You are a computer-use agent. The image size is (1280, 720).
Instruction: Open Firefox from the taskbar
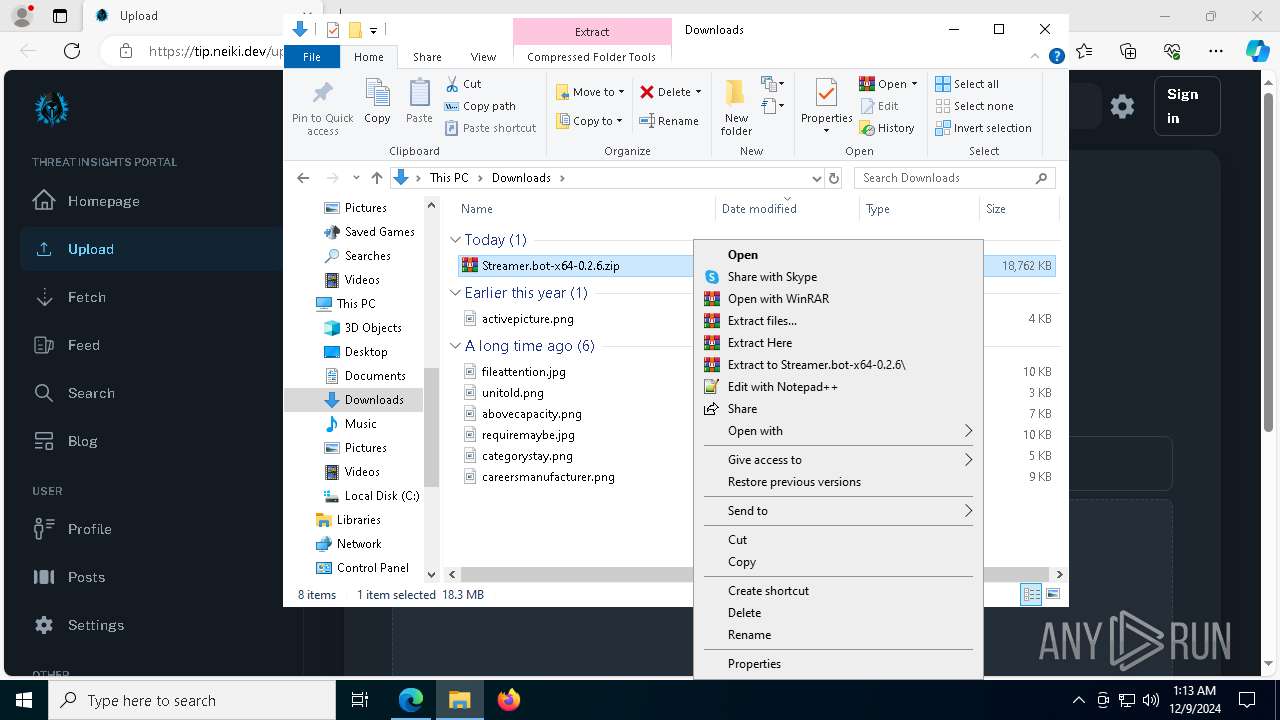509,700
